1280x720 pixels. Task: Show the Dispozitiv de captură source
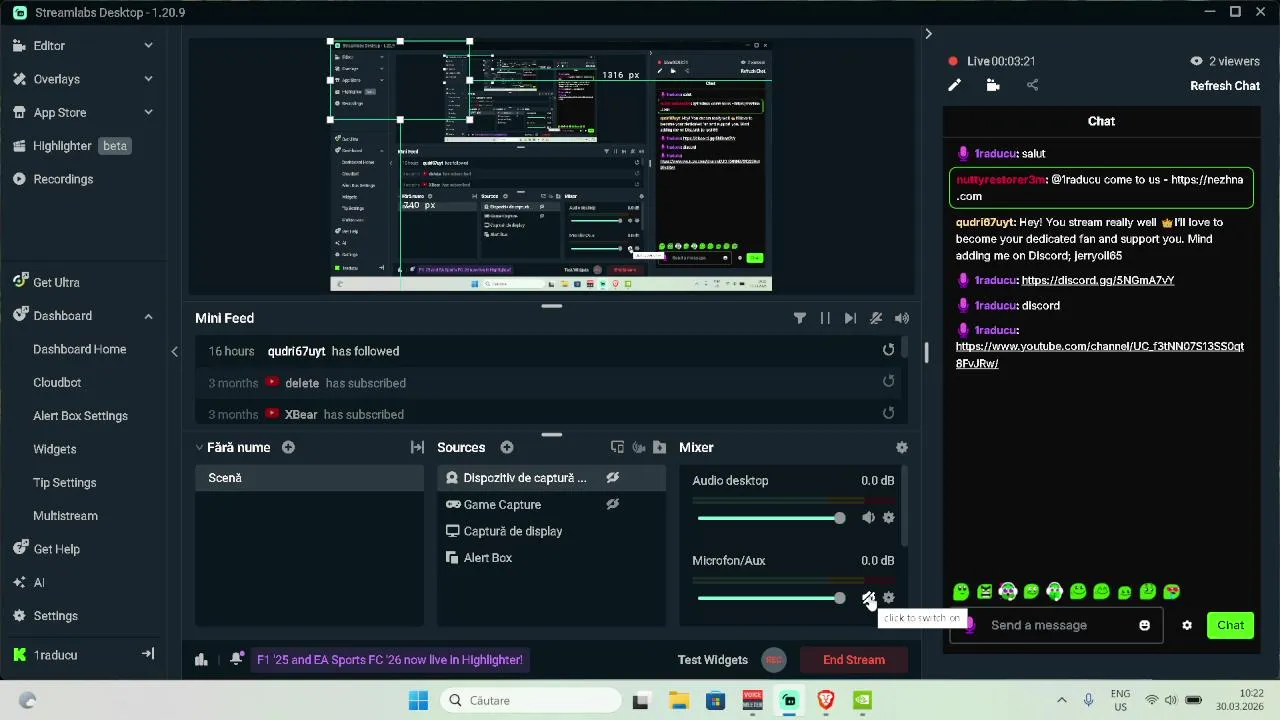click(x=613, y=478)
